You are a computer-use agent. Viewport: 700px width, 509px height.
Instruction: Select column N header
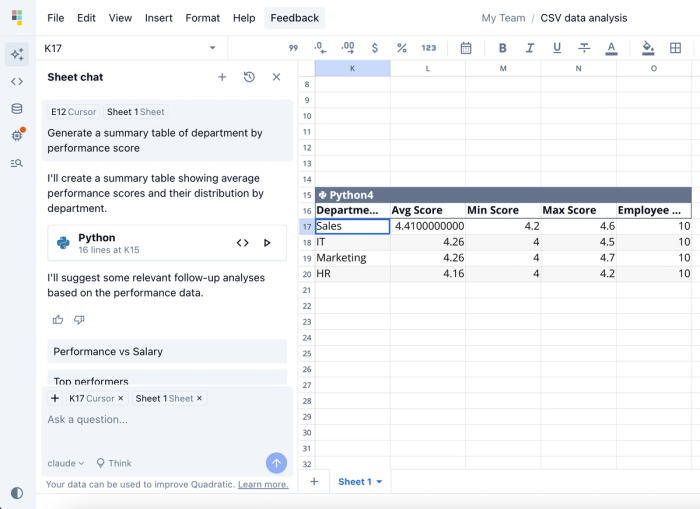tap(579, 68)
